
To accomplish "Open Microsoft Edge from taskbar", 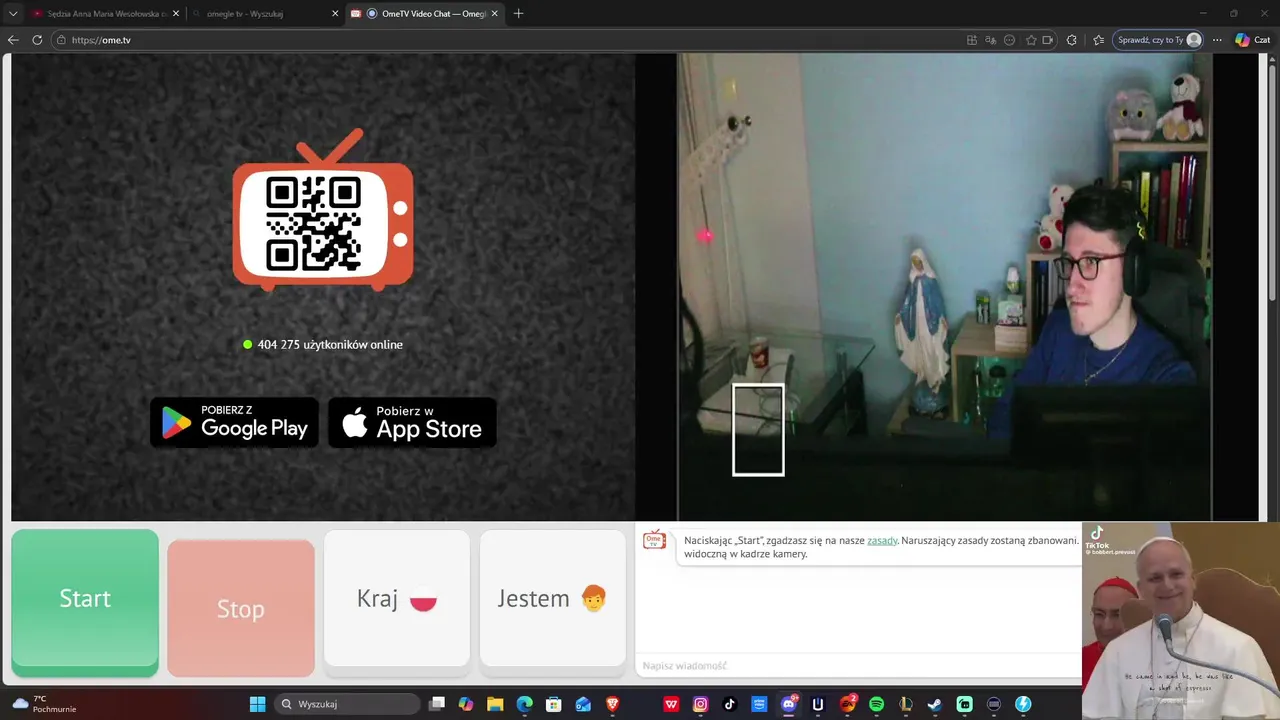I will pos(525,704).
